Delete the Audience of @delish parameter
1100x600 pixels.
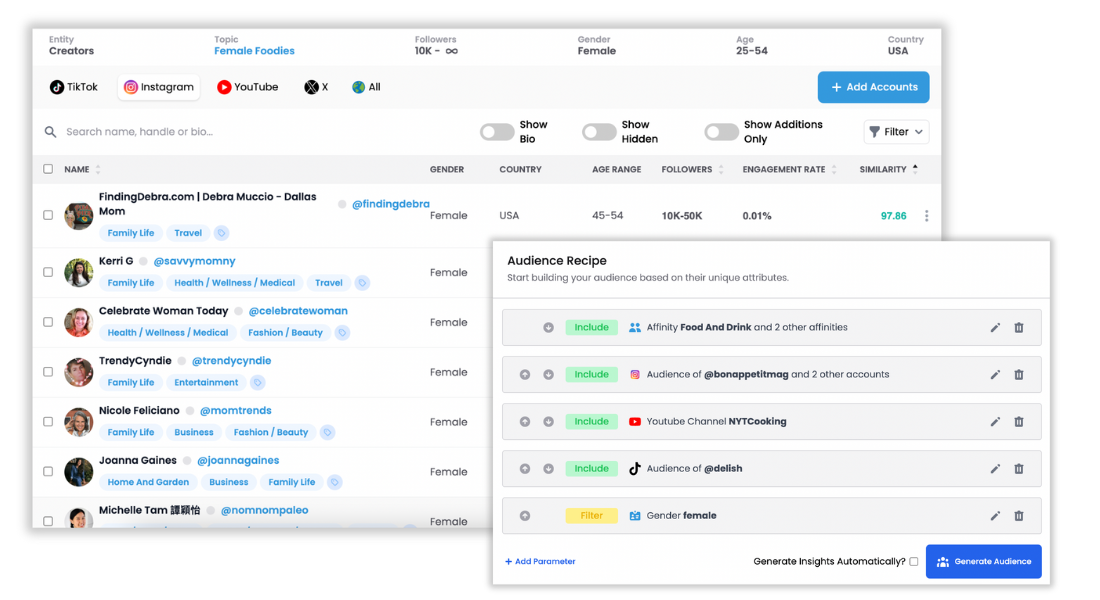pos(1019,469)
